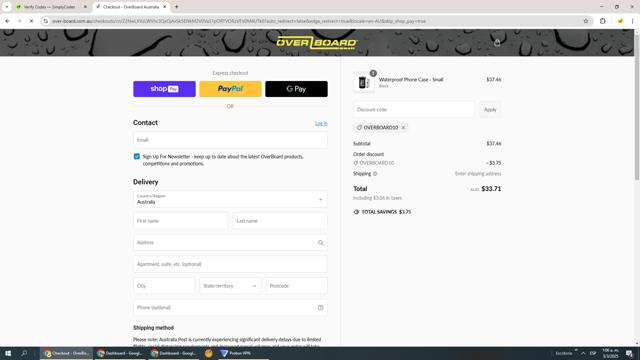The height and width of the screenshot is (360, 640).
Task: Go forward in the browser
Action: (19, 21)
